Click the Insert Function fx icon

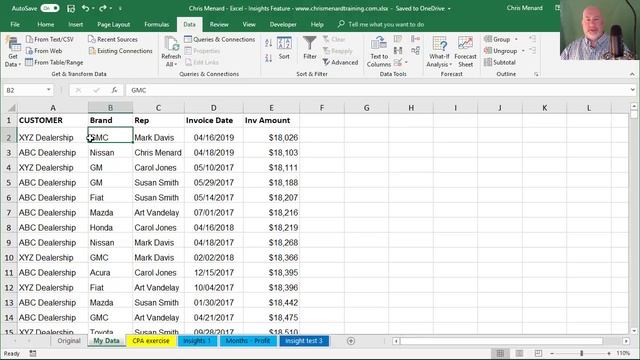(114, 90)
